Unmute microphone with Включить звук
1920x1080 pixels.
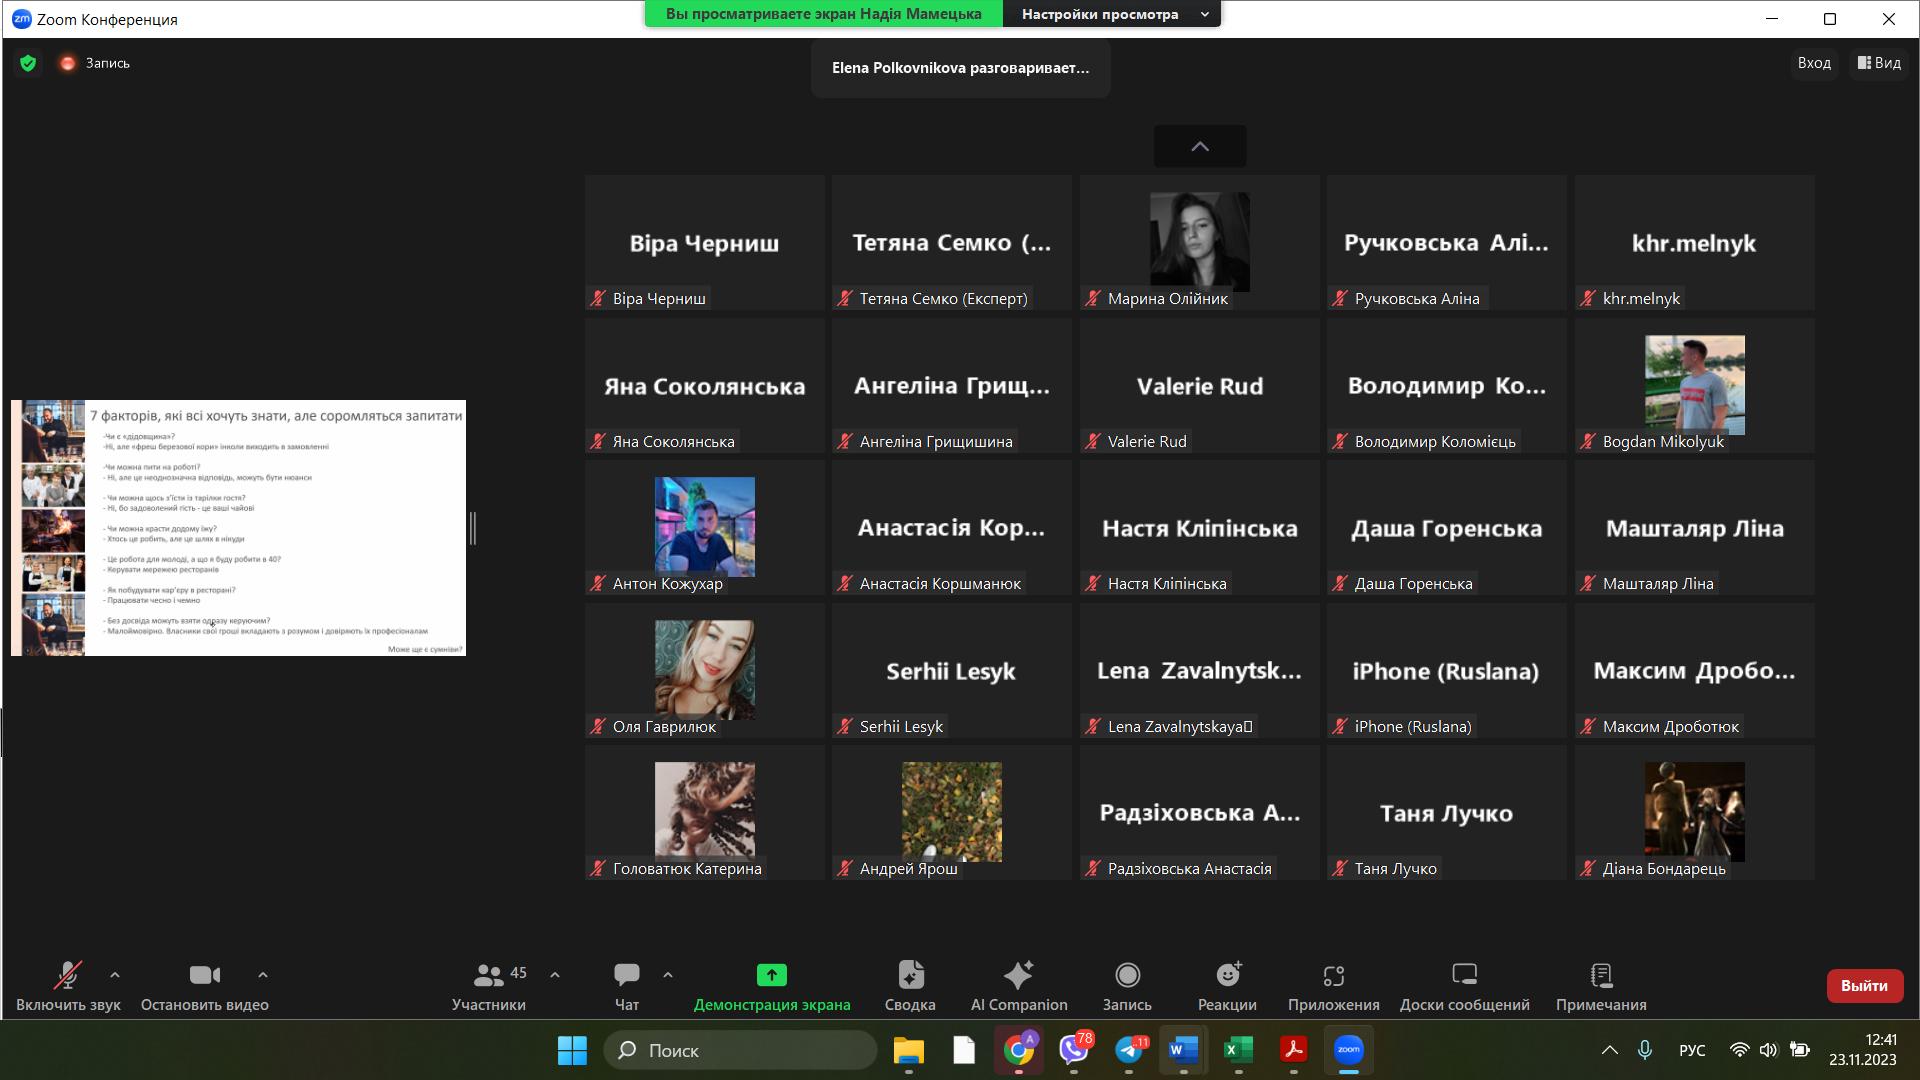[x=68, y=986]
